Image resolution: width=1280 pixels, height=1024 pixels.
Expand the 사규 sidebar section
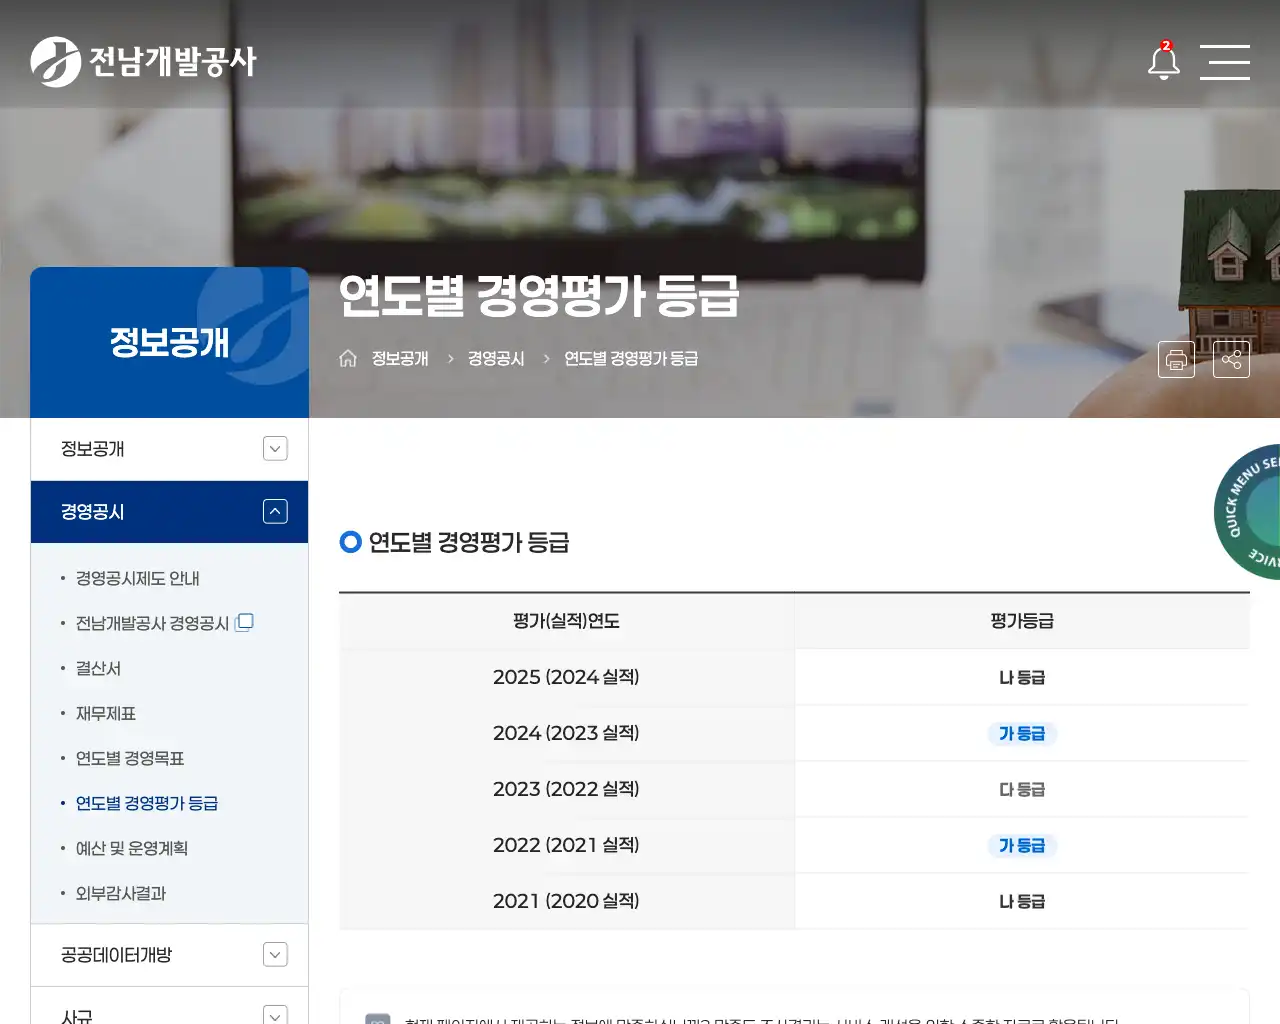click(x=275, y=1015)
